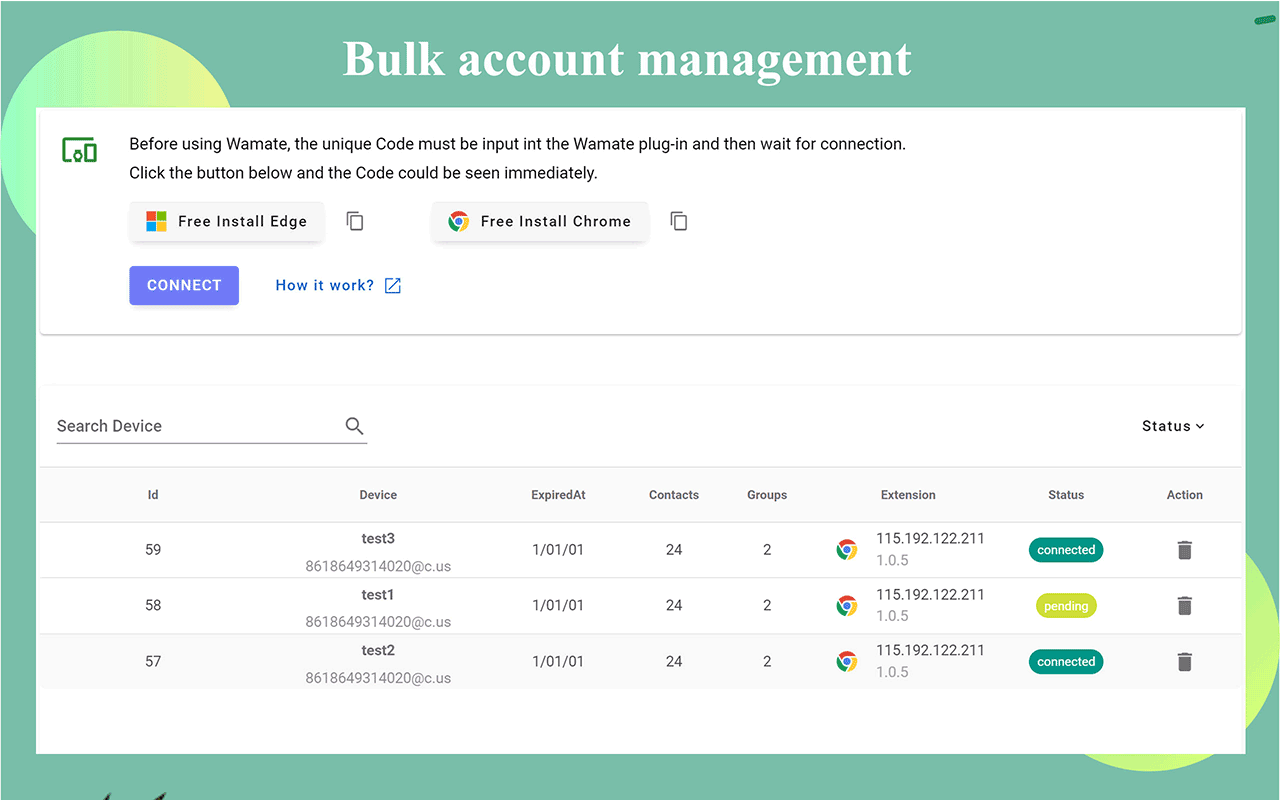1280x800 pixels.
Task: Delete device test3 with trash icon
Action: 1185,550
